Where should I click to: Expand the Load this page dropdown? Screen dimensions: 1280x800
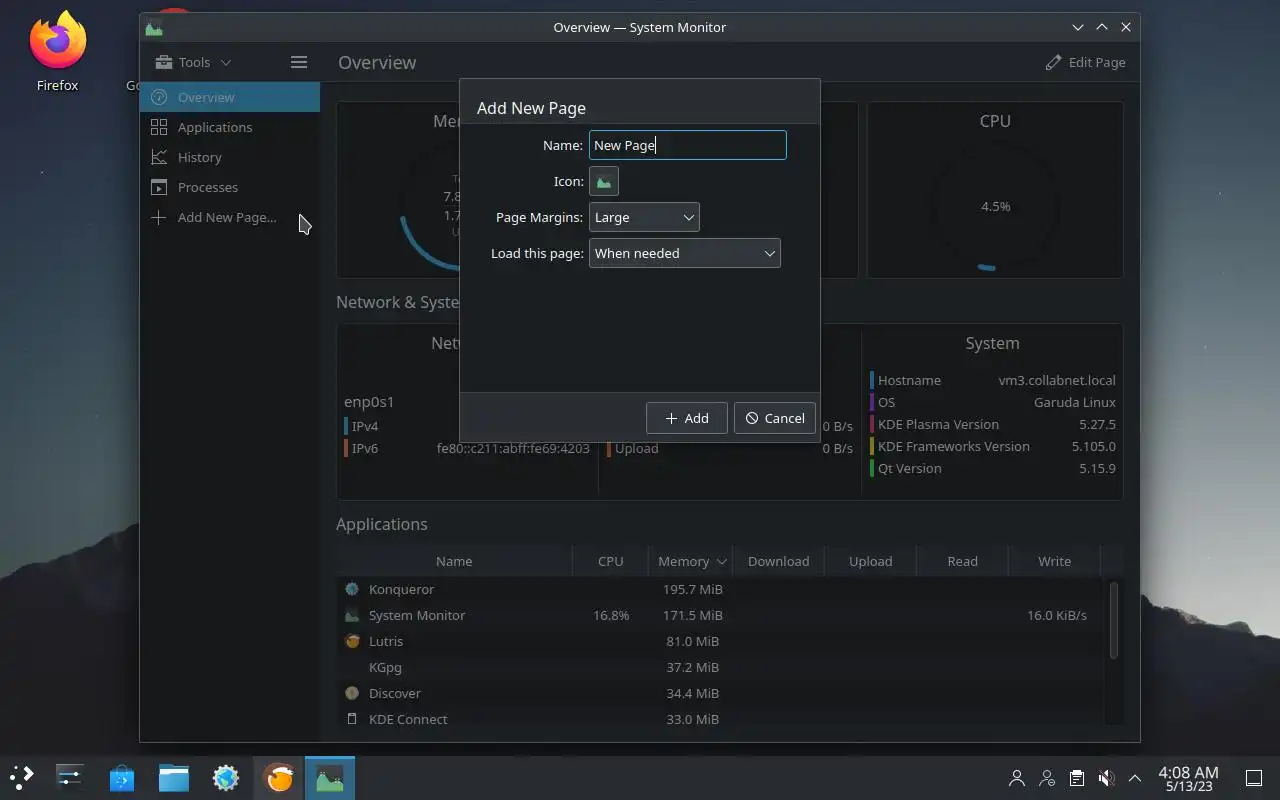pos(685,253)
